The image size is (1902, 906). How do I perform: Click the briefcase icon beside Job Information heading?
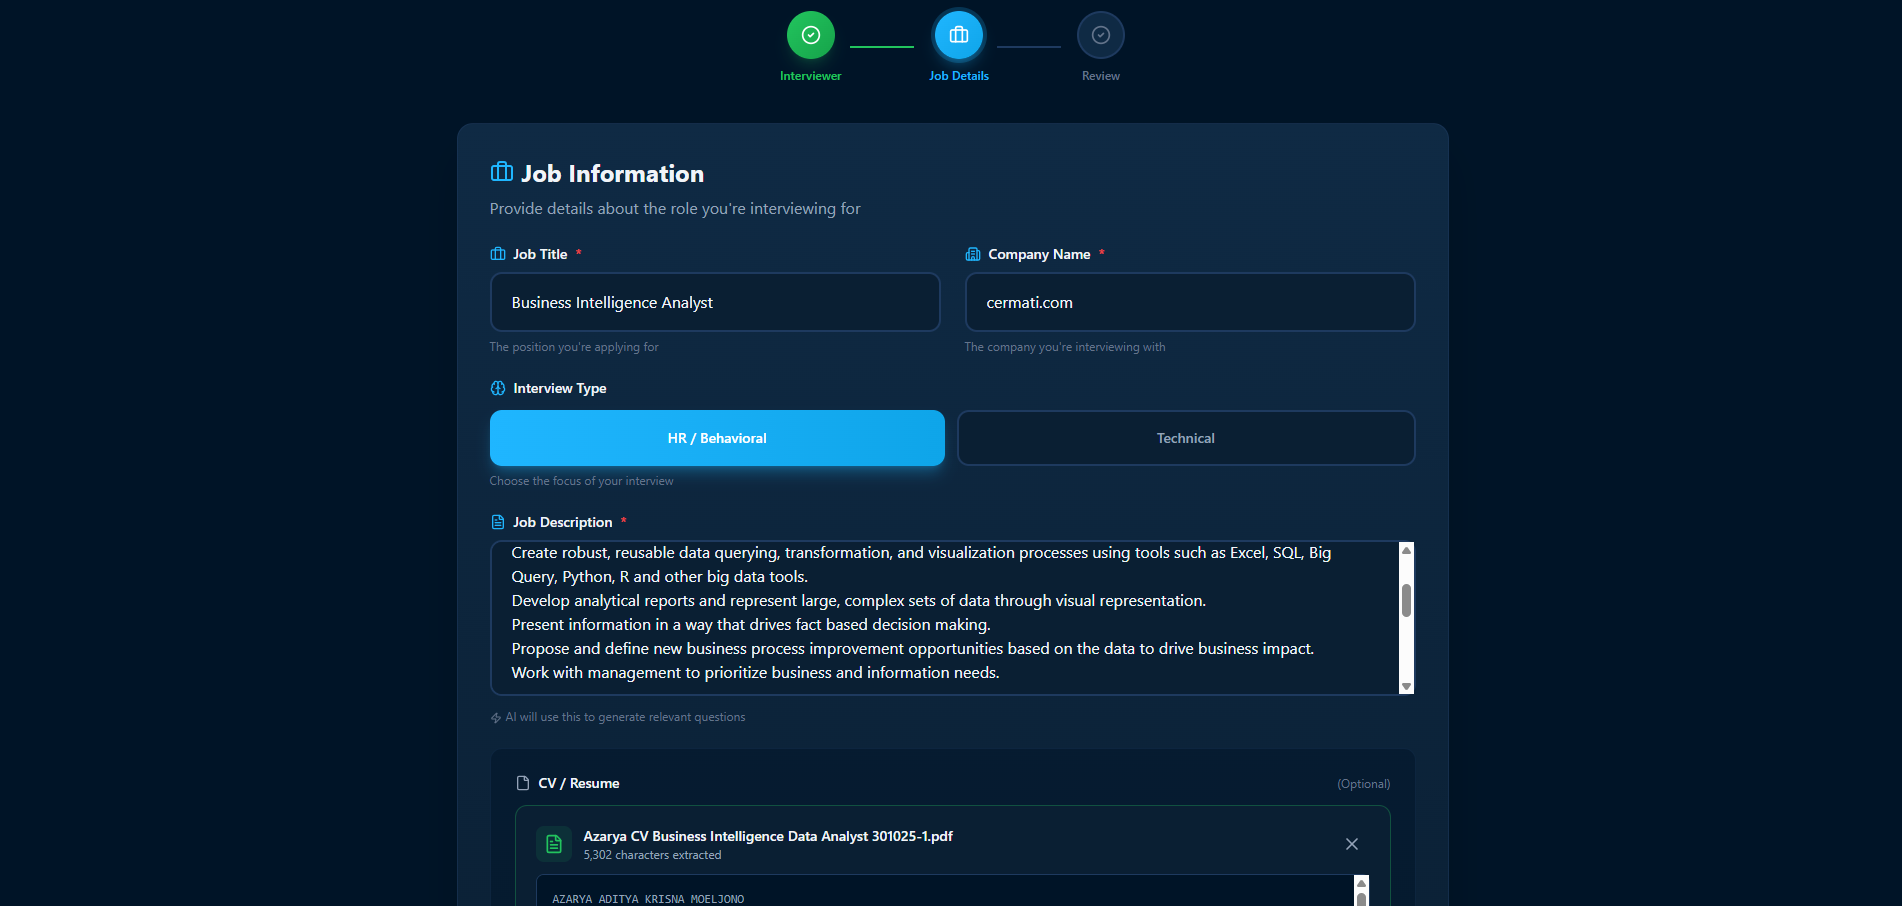click(502, 172)
